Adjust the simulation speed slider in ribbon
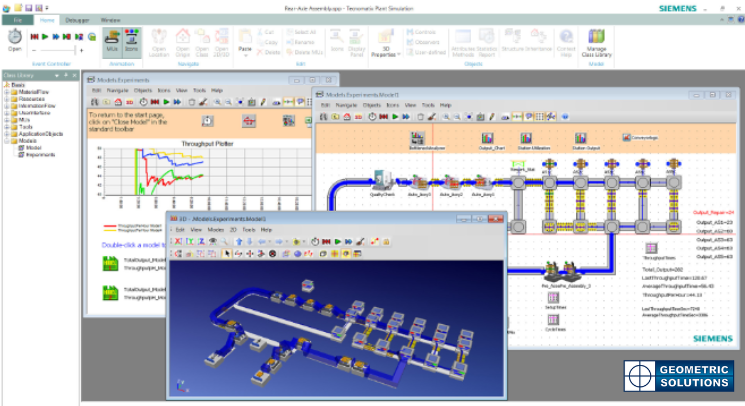Screen dimensions: 745x406 point(57,50)
